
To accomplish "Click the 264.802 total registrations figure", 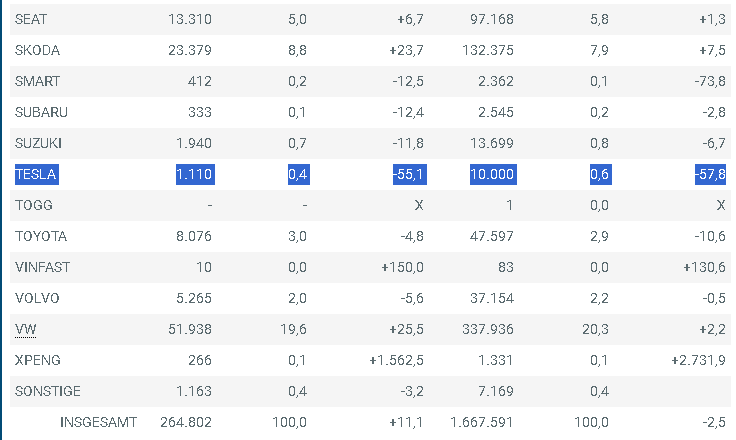I will point(186,422).
